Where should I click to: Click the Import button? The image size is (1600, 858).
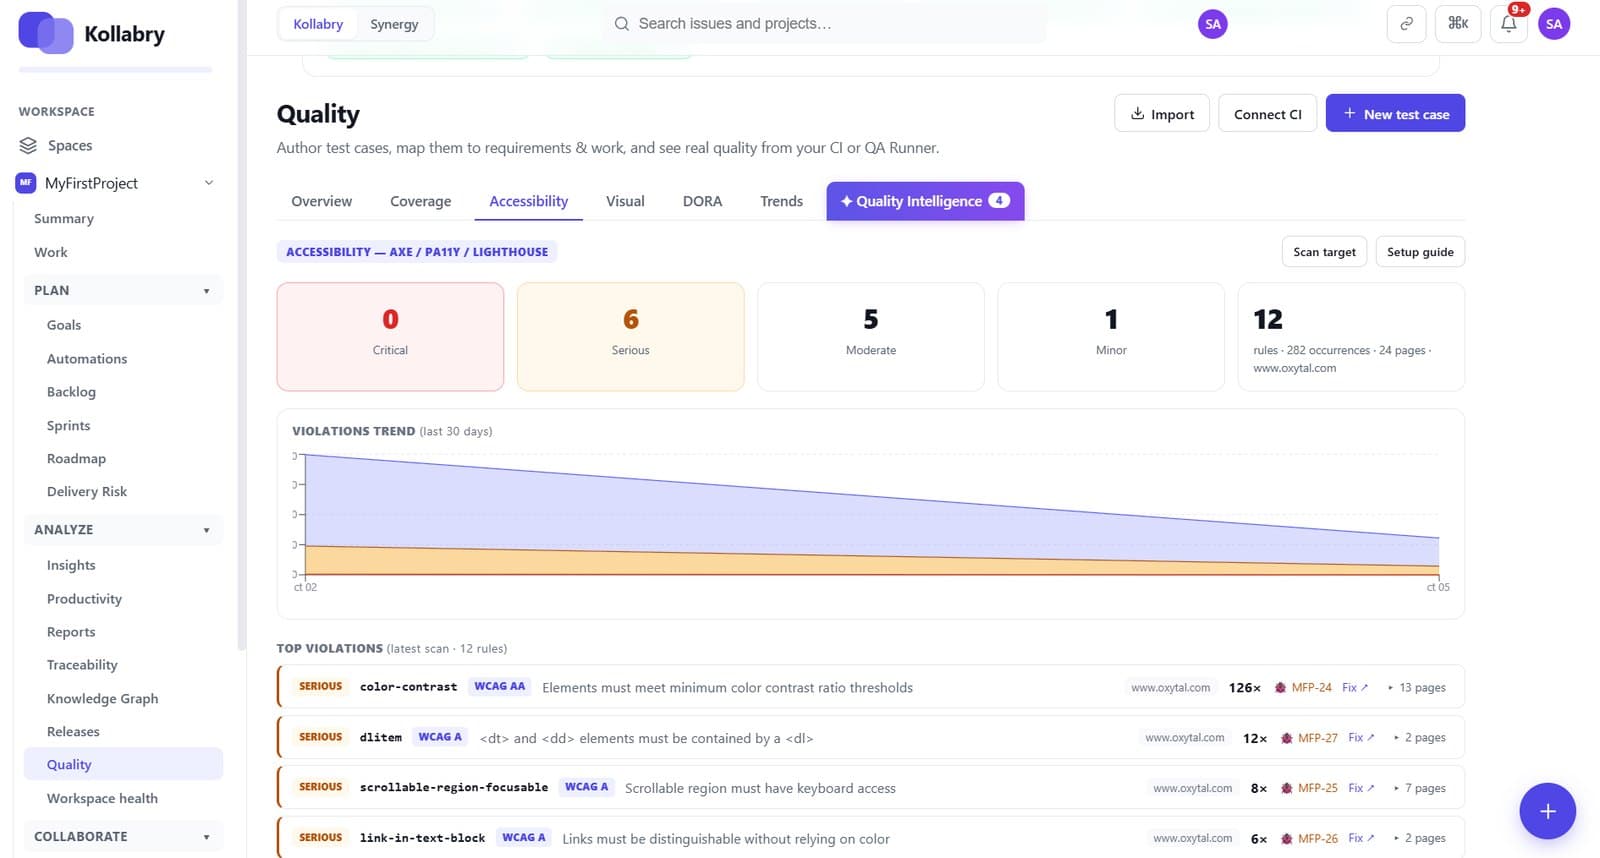(x=1162, y=114)
